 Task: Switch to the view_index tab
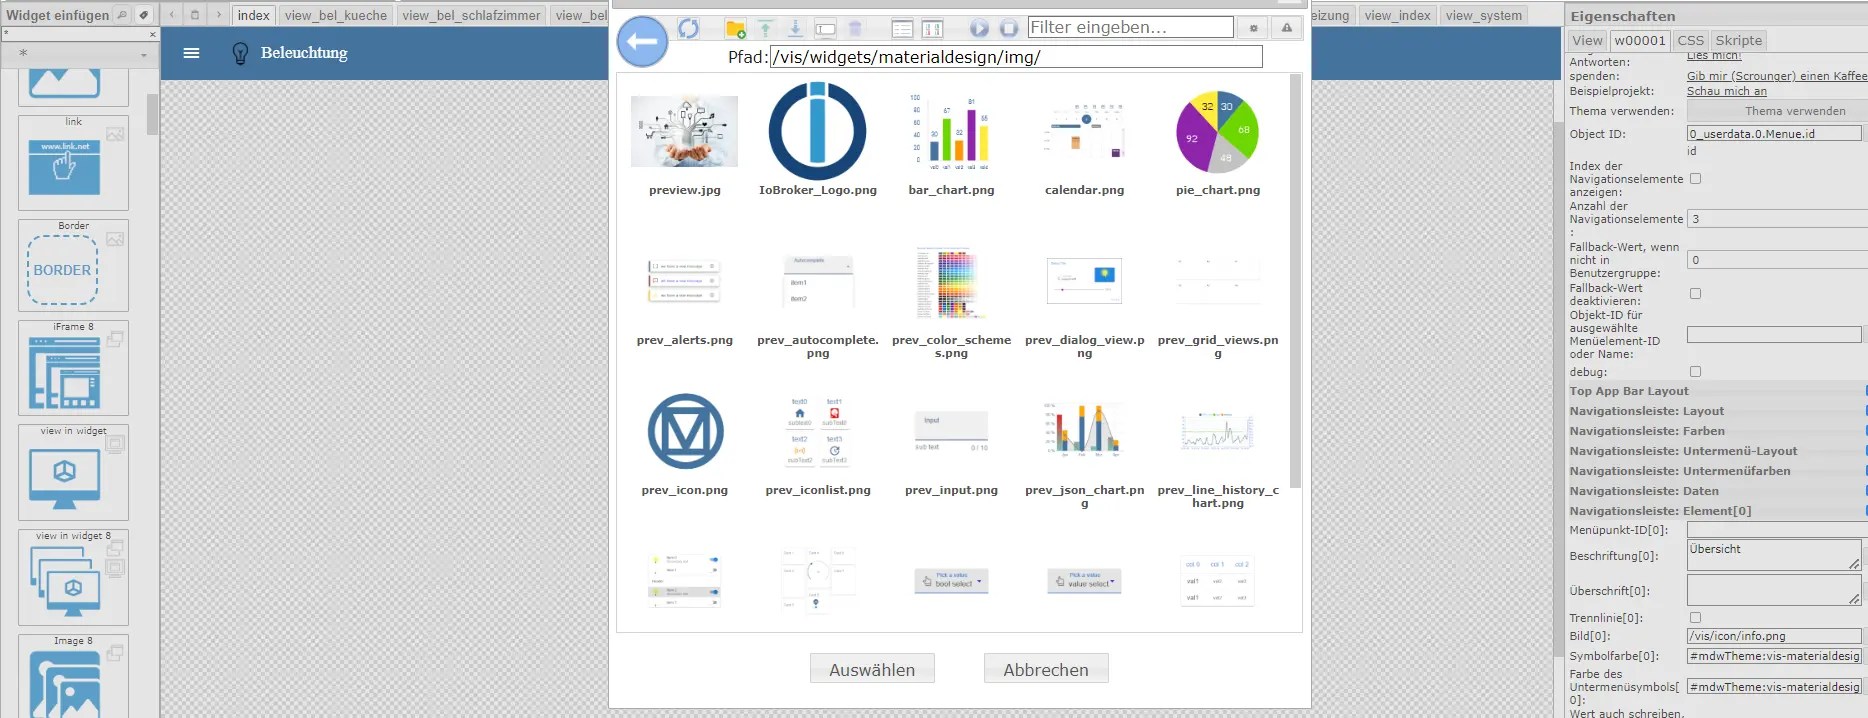click(1397, 15)
